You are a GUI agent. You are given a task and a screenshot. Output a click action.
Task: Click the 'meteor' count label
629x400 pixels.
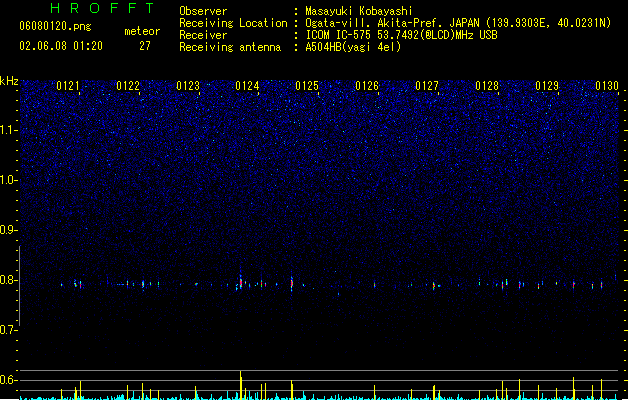(142, 31)
